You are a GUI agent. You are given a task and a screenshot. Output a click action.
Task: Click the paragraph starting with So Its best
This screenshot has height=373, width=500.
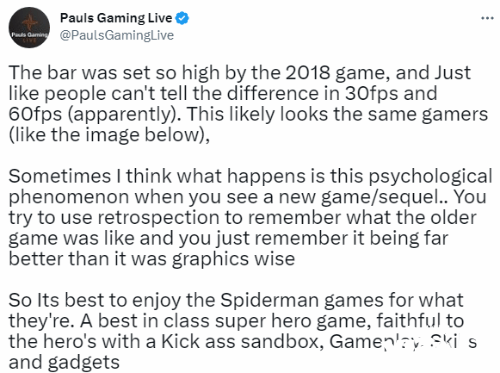[243, 331]
